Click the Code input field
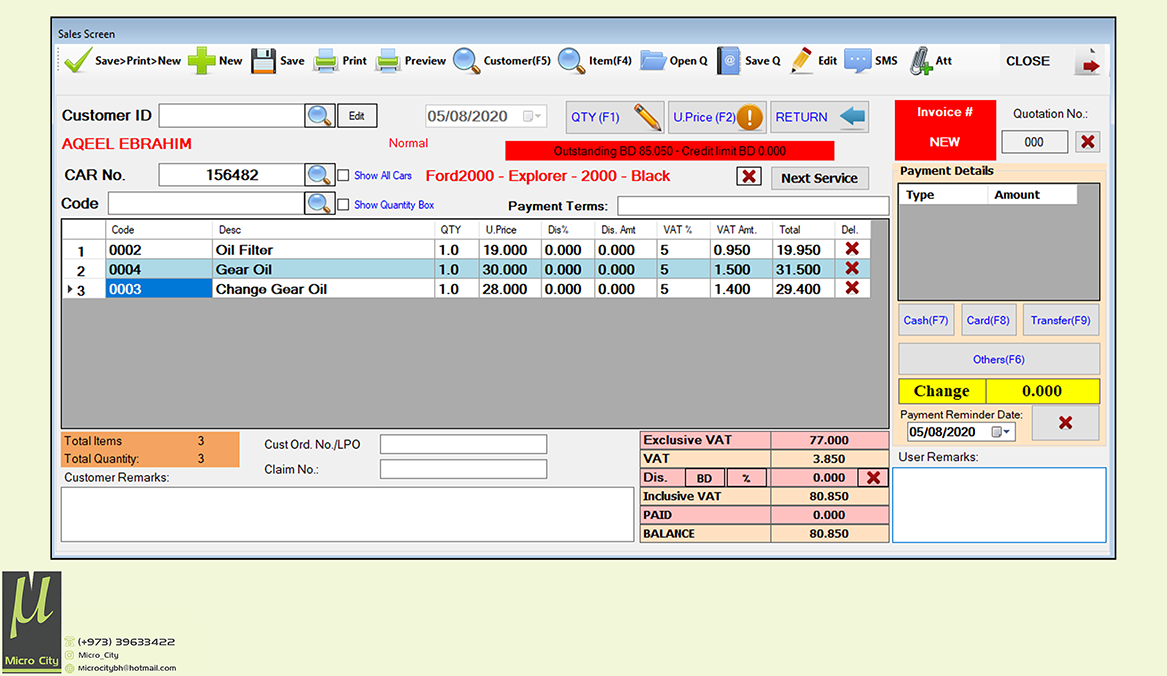Viewport: 1167px width, 676px height. (206, 203)
